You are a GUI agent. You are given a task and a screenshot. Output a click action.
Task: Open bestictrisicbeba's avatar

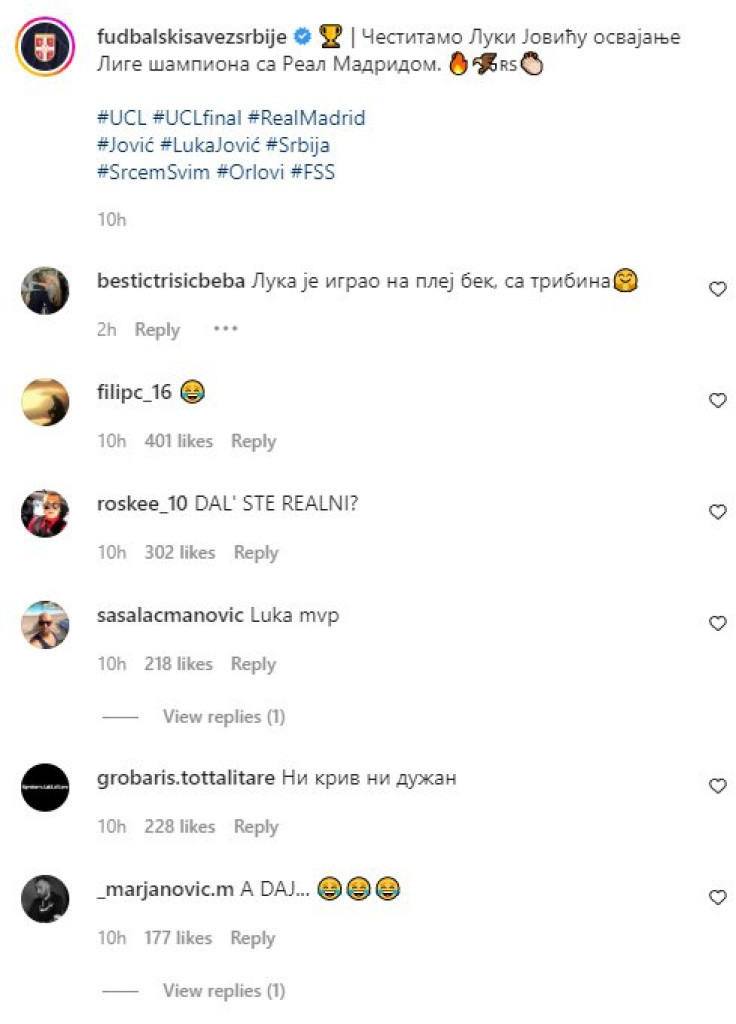tap(45, 291)
